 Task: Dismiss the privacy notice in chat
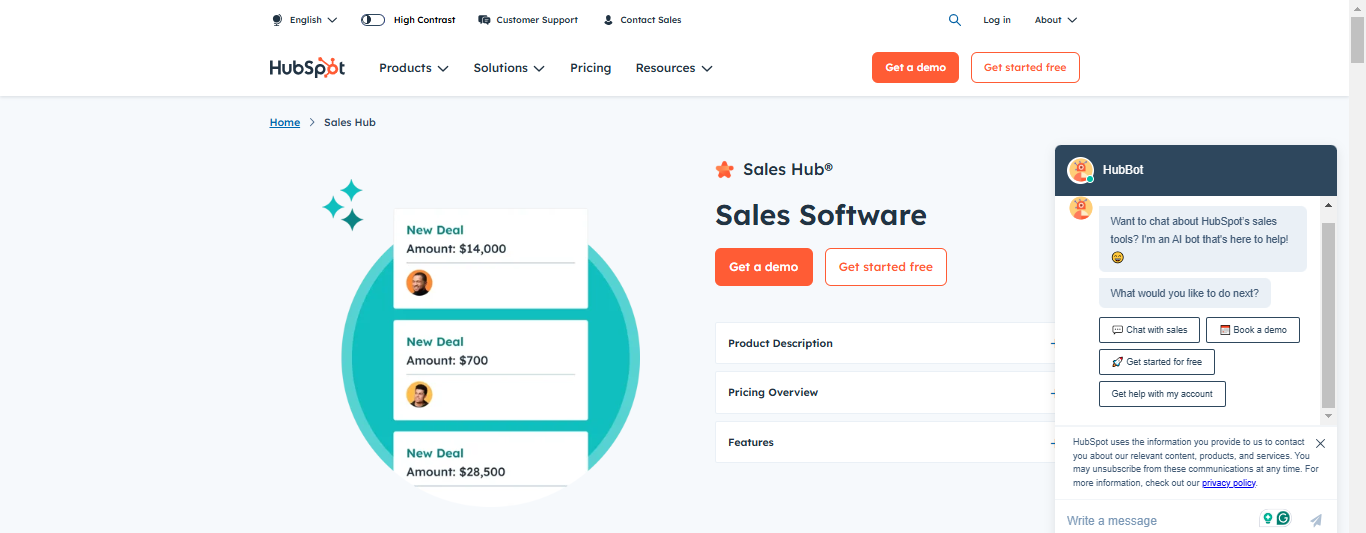click(1320, 443)
